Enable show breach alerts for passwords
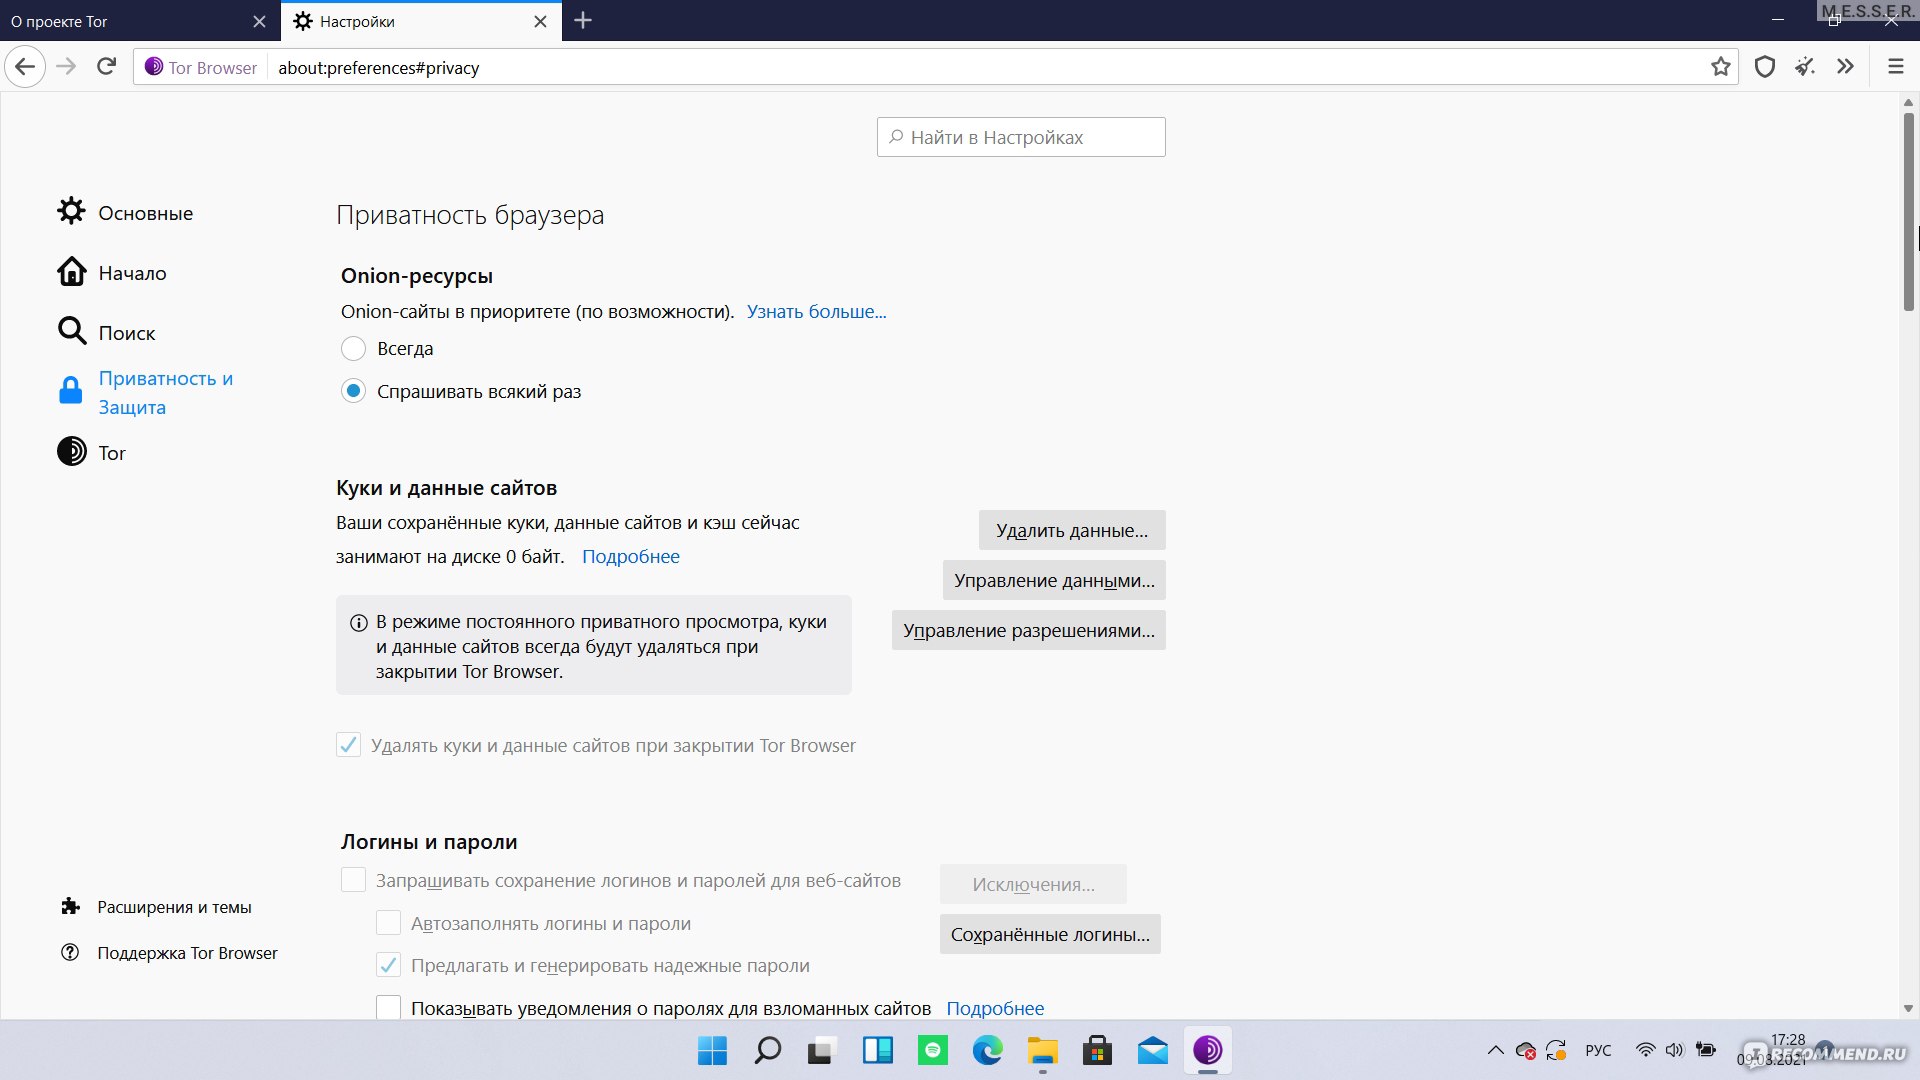 click(x=388, y=1007)
